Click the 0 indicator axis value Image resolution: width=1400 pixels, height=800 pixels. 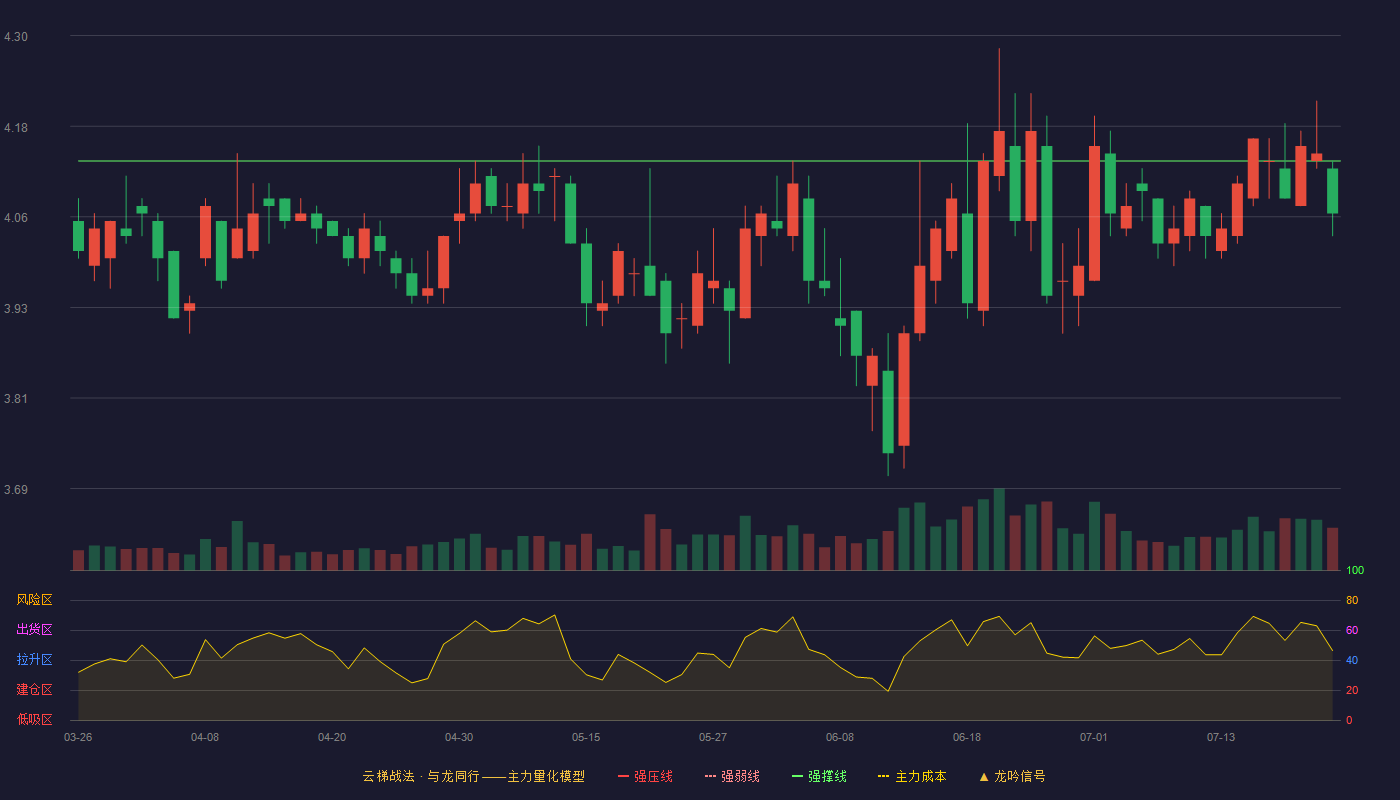pos(1349,720)
